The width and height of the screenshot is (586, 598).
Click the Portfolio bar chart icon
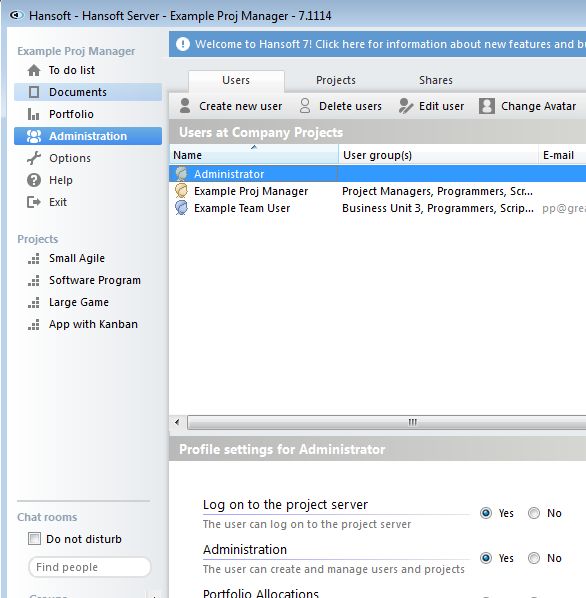pyautogui.click(x=34, y=114)
